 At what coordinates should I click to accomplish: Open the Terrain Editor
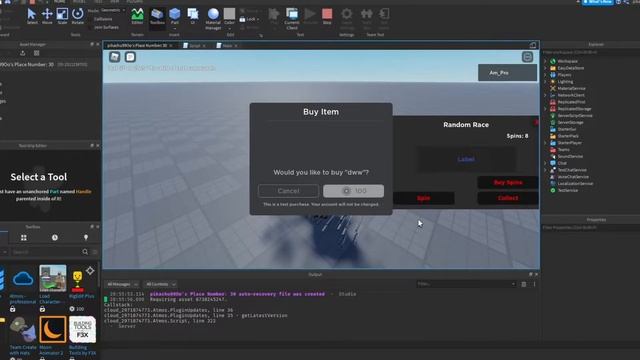point(137,16)
